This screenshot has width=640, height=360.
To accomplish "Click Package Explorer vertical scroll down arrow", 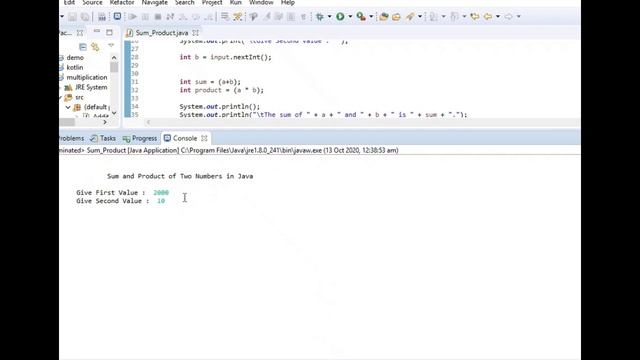I will pyautogui.click(x=114, y=113).
